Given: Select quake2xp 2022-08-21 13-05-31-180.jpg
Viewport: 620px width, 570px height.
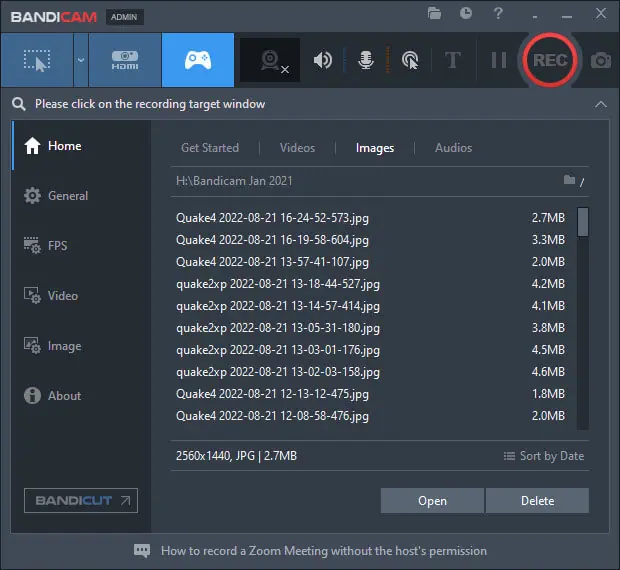Looking at the screenshot, I should point(371,328).
